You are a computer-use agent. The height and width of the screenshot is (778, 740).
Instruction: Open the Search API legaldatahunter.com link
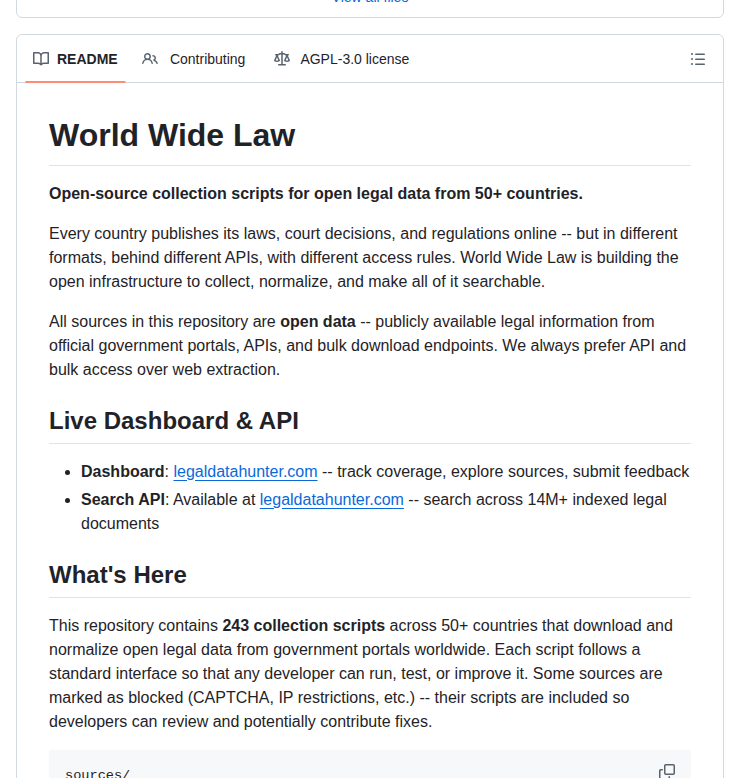click(x=332, y=500)
